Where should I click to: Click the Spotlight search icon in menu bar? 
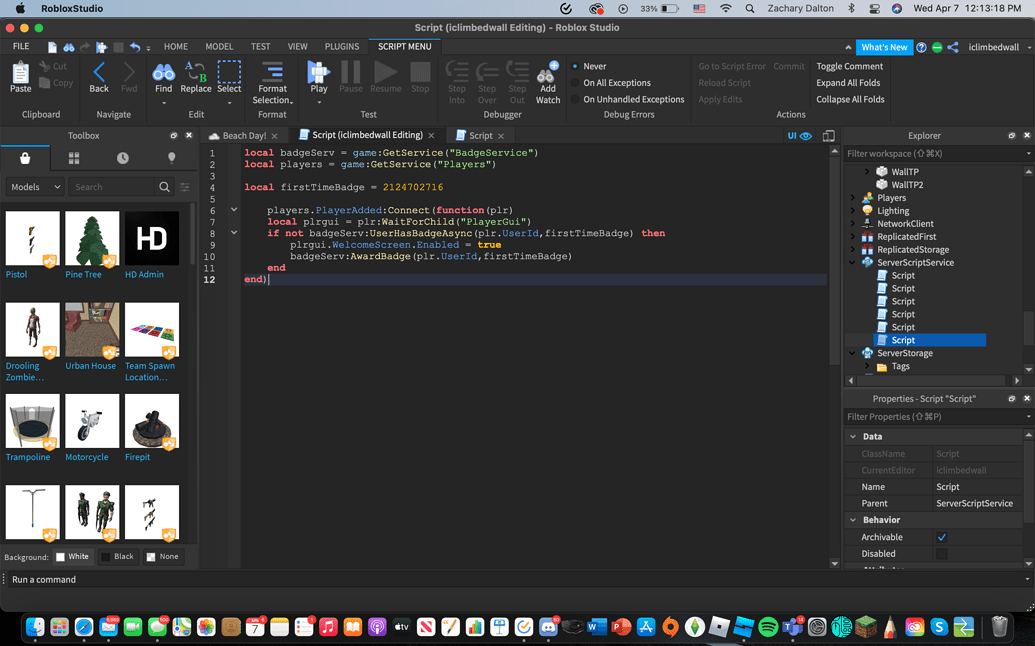click(750, 9)
